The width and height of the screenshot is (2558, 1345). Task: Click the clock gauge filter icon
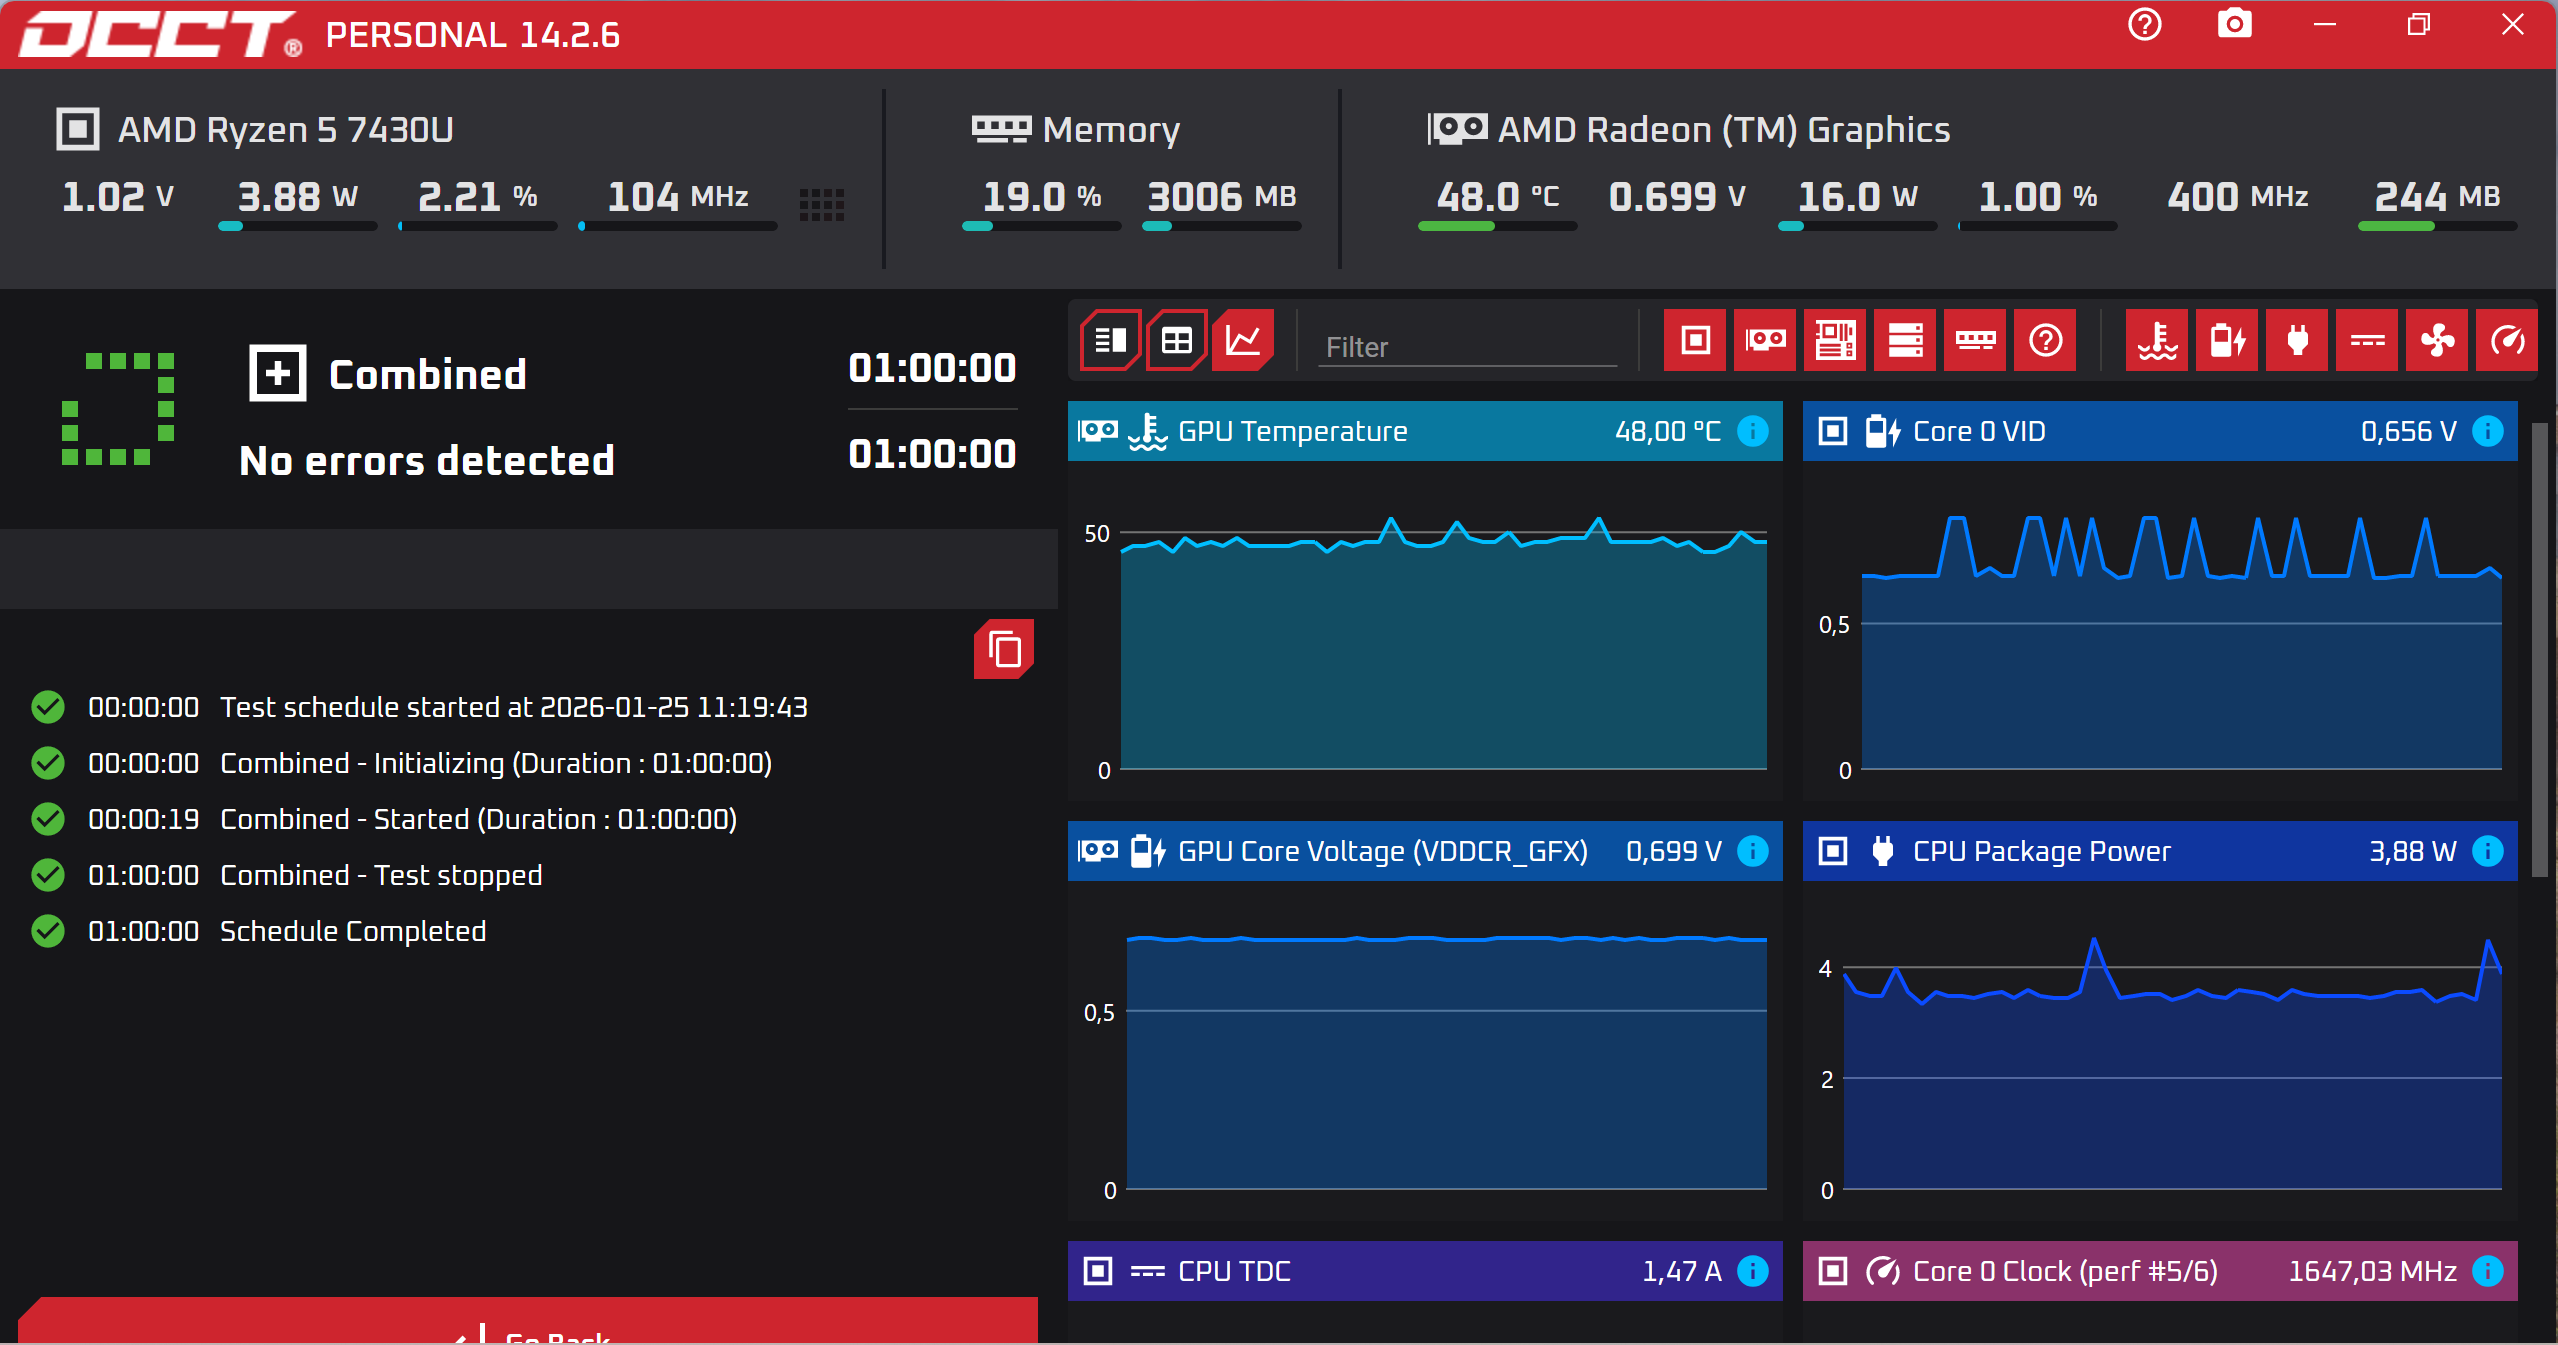click(2507, 341)
